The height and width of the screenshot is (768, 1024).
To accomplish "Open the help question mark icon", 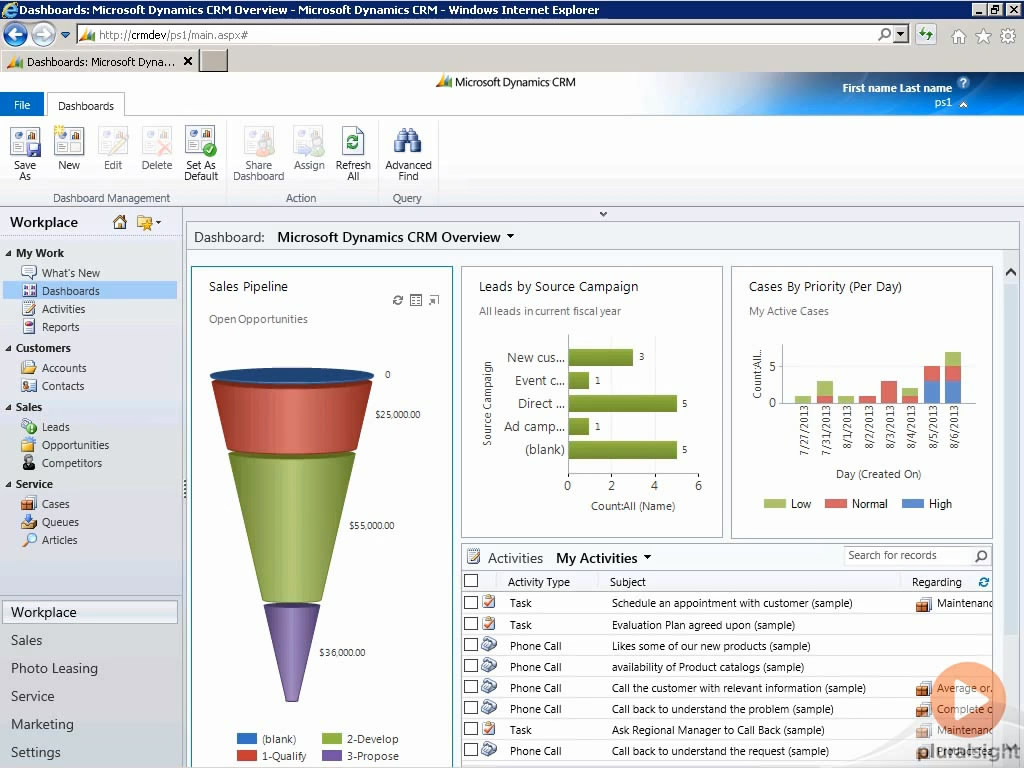I will [963, 82].
